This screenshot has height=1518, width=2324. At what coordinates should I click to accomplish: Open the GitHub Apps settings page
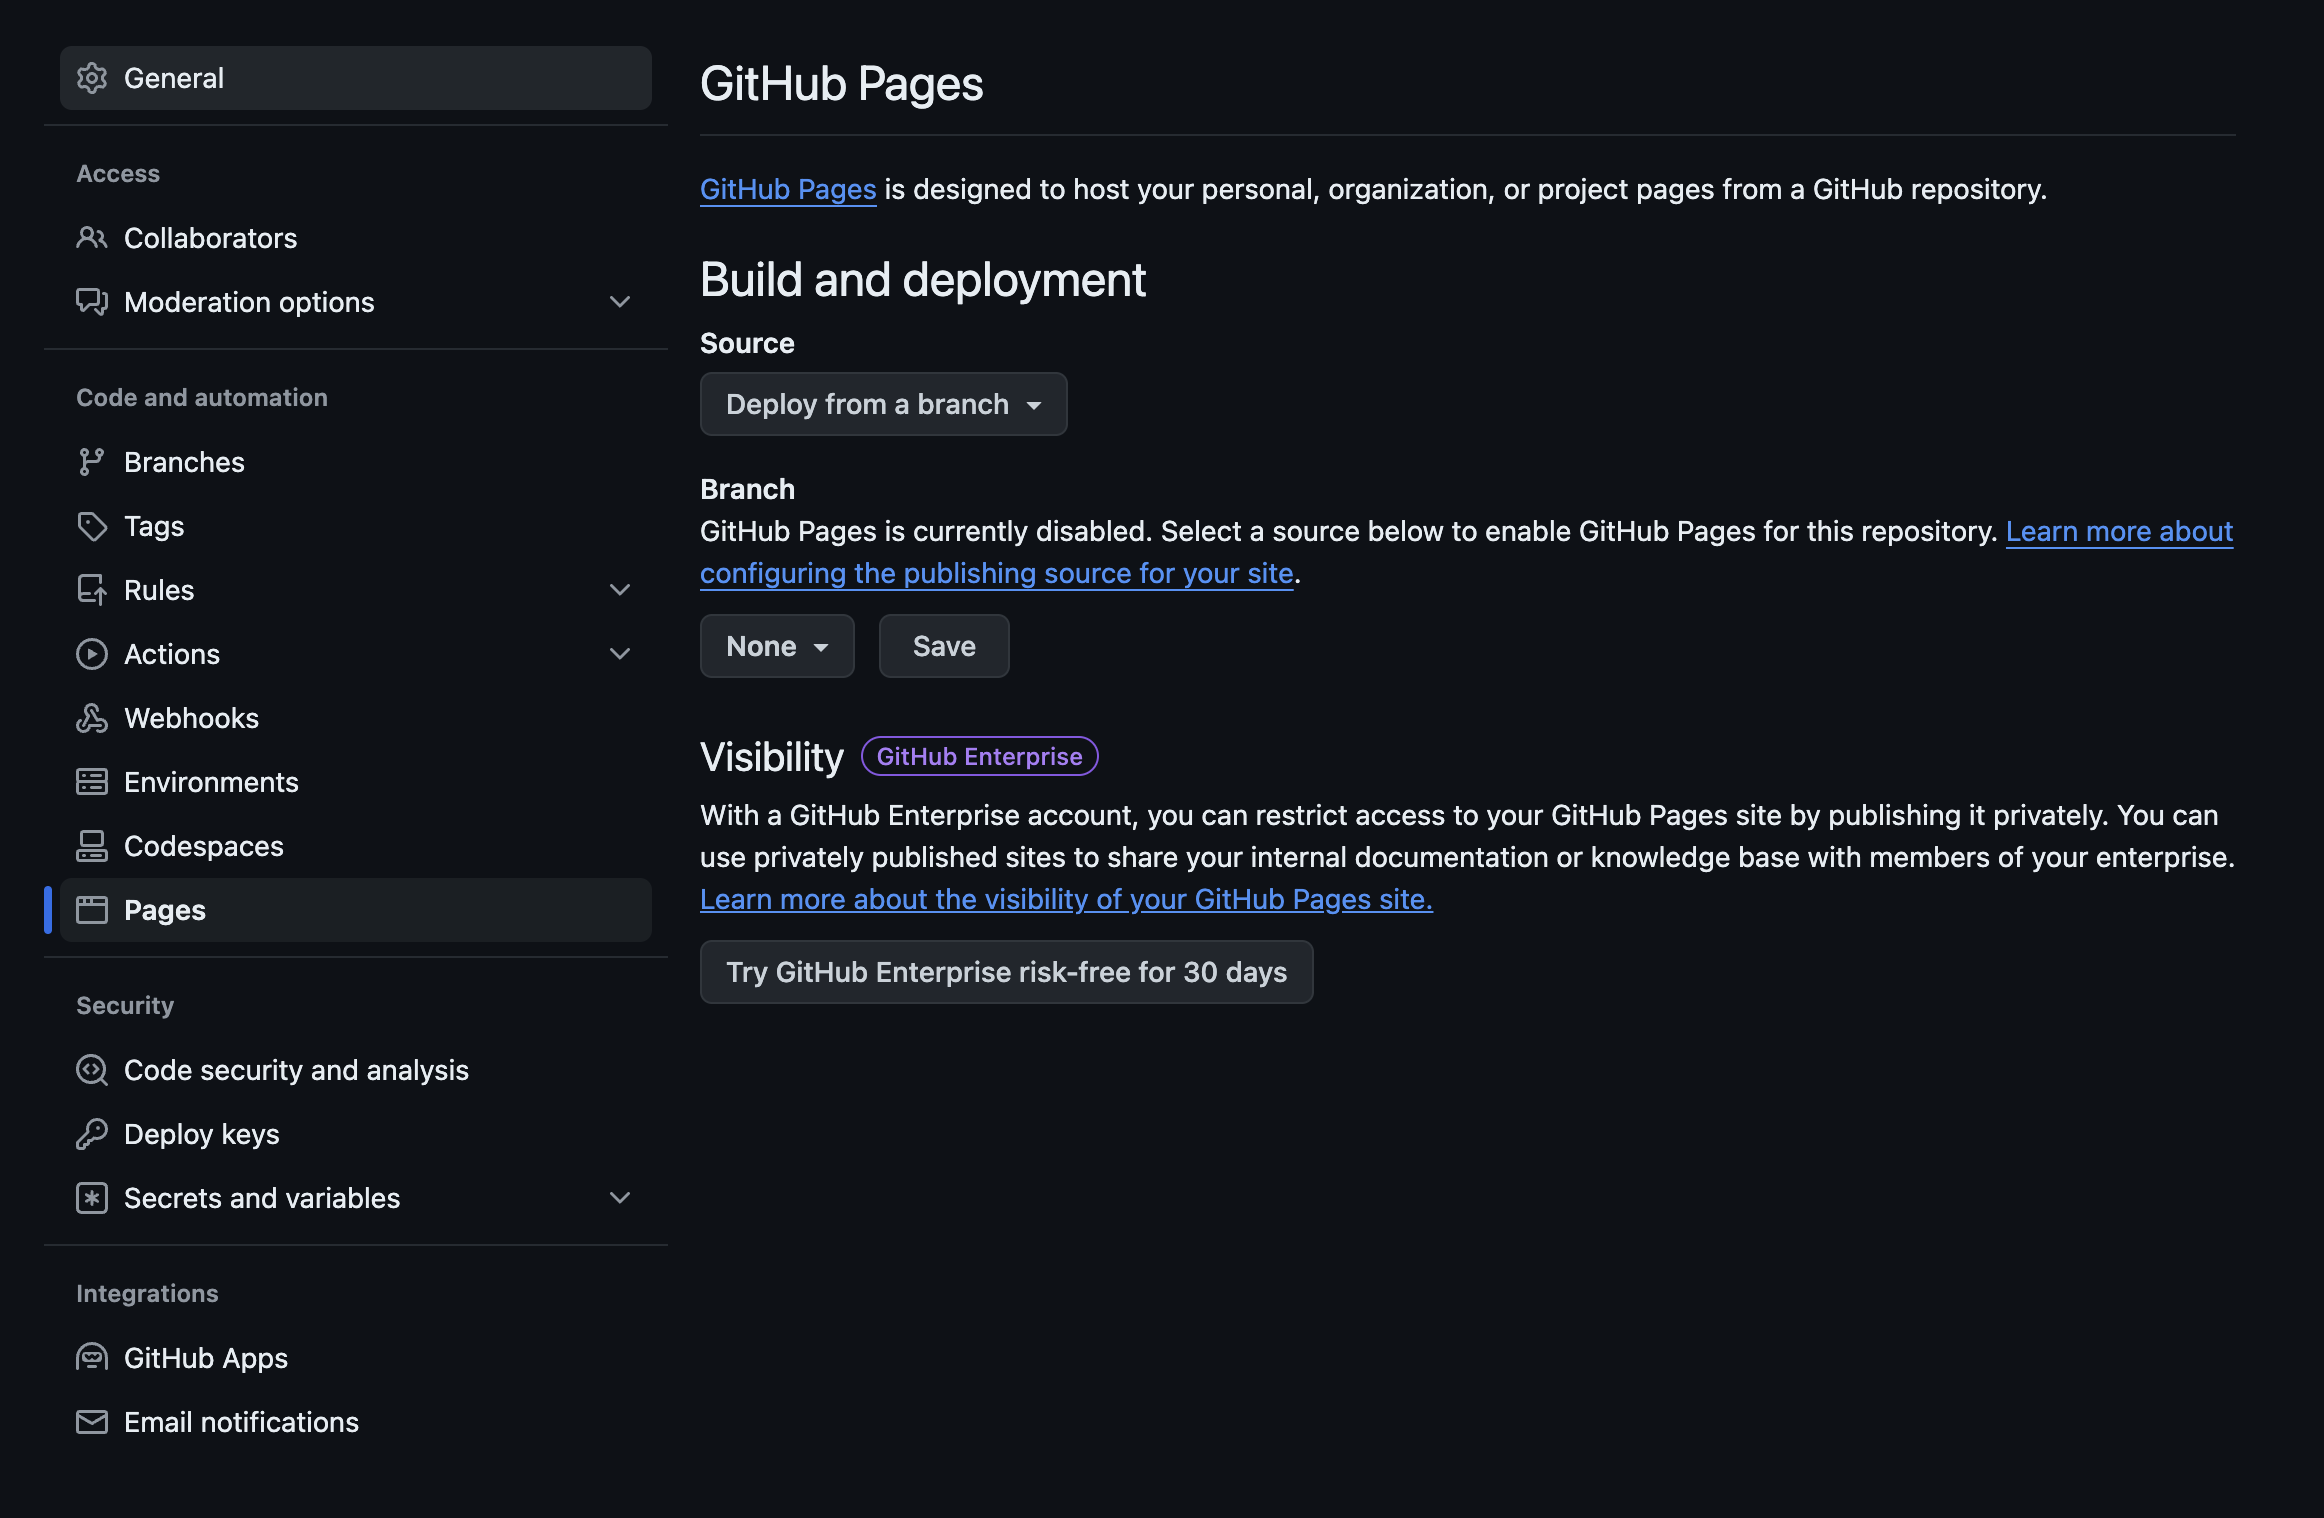[206, 1358]
